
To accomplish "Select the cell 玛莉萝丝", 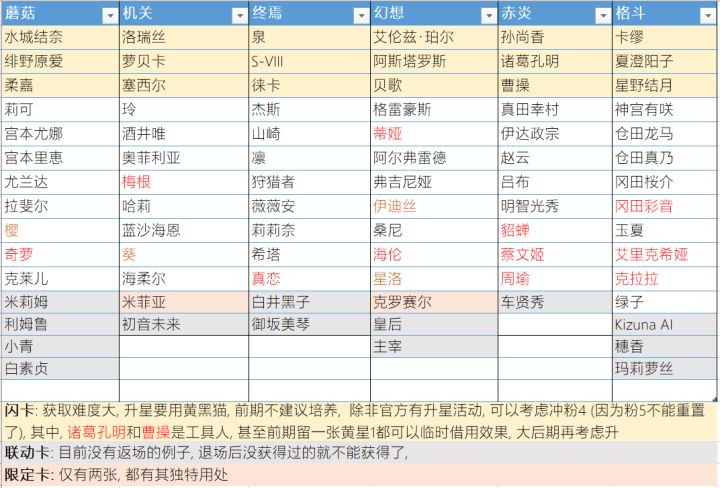I will click(664, 369).
